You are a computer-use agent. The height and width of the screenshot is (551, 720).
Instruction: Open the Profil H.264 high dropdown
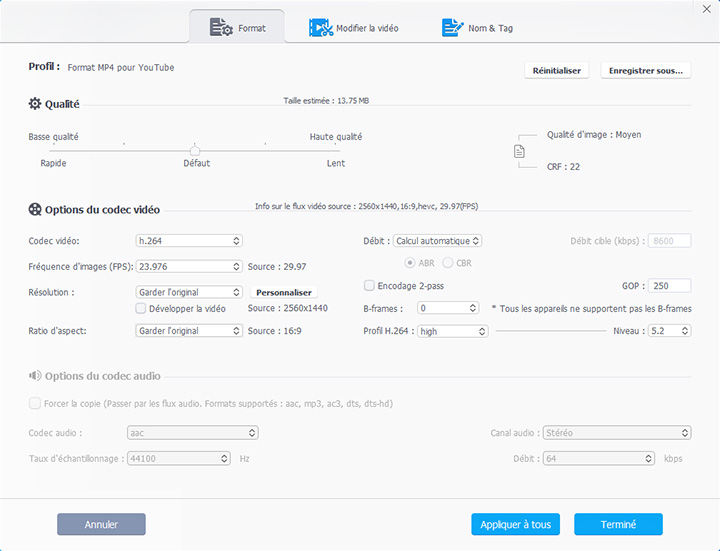click(x=453, y=331)
